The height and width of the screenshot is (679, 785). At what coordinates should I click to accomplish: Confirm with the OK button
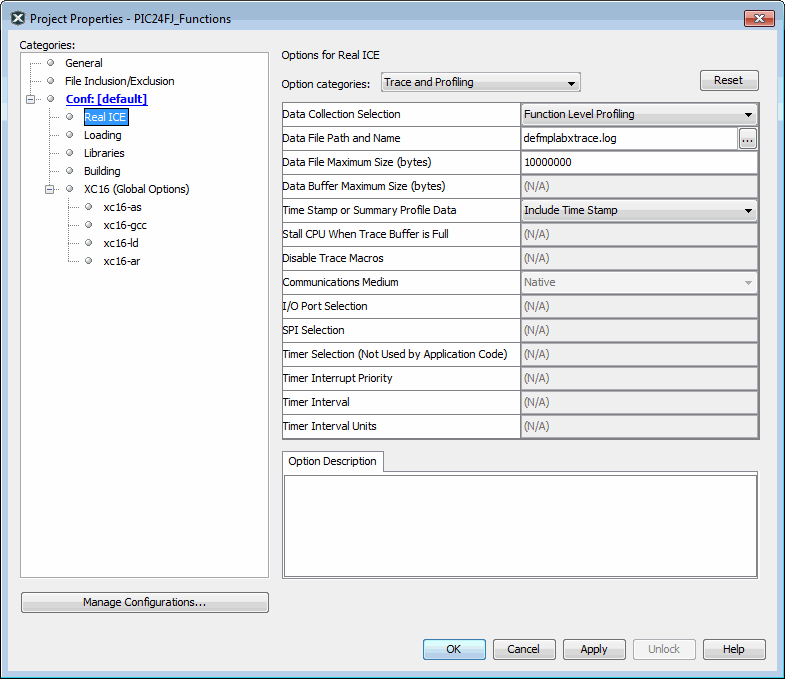click(454, 649)
